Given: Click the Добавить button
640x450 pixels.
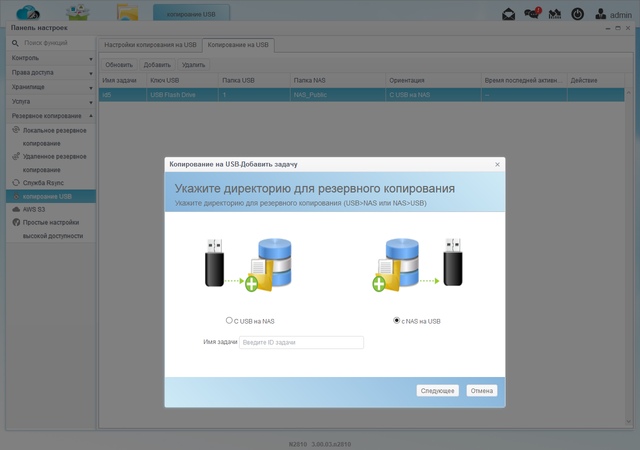Looking at the screenshot, I should pos(157,65).
